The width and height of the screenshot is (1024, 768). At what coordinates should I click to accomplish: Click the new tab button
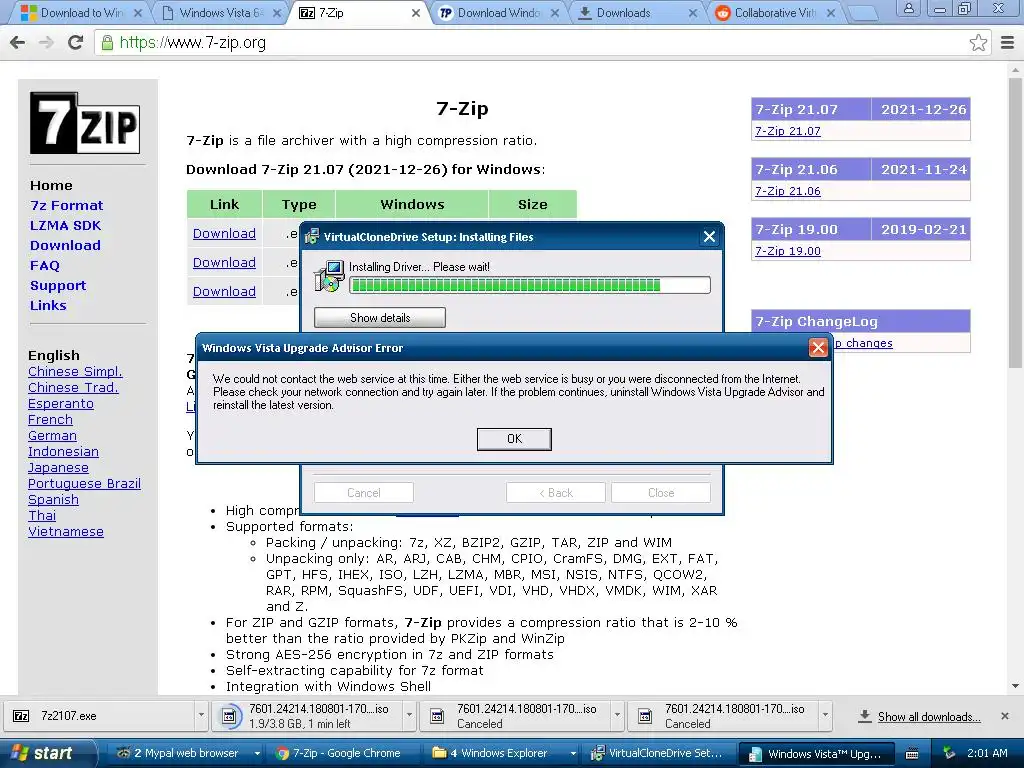pos(862,13)
